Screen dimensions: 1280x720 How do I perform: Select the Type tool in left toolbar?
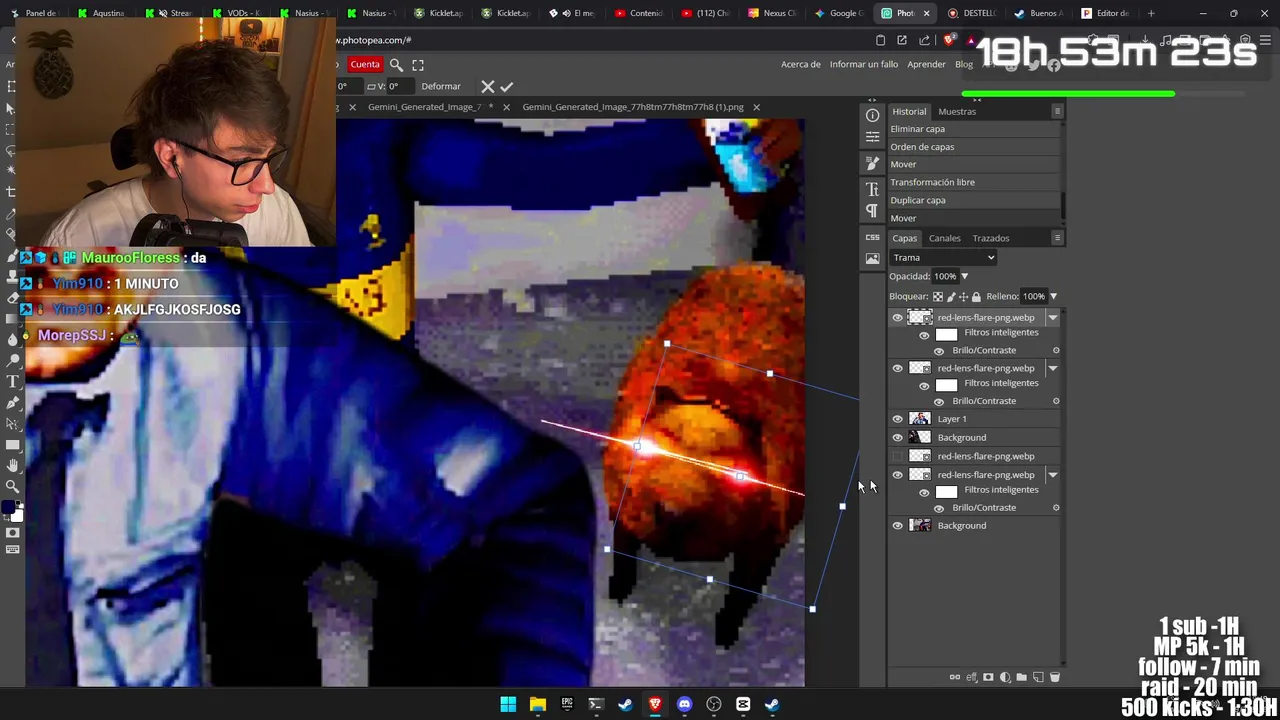point(12,382)
